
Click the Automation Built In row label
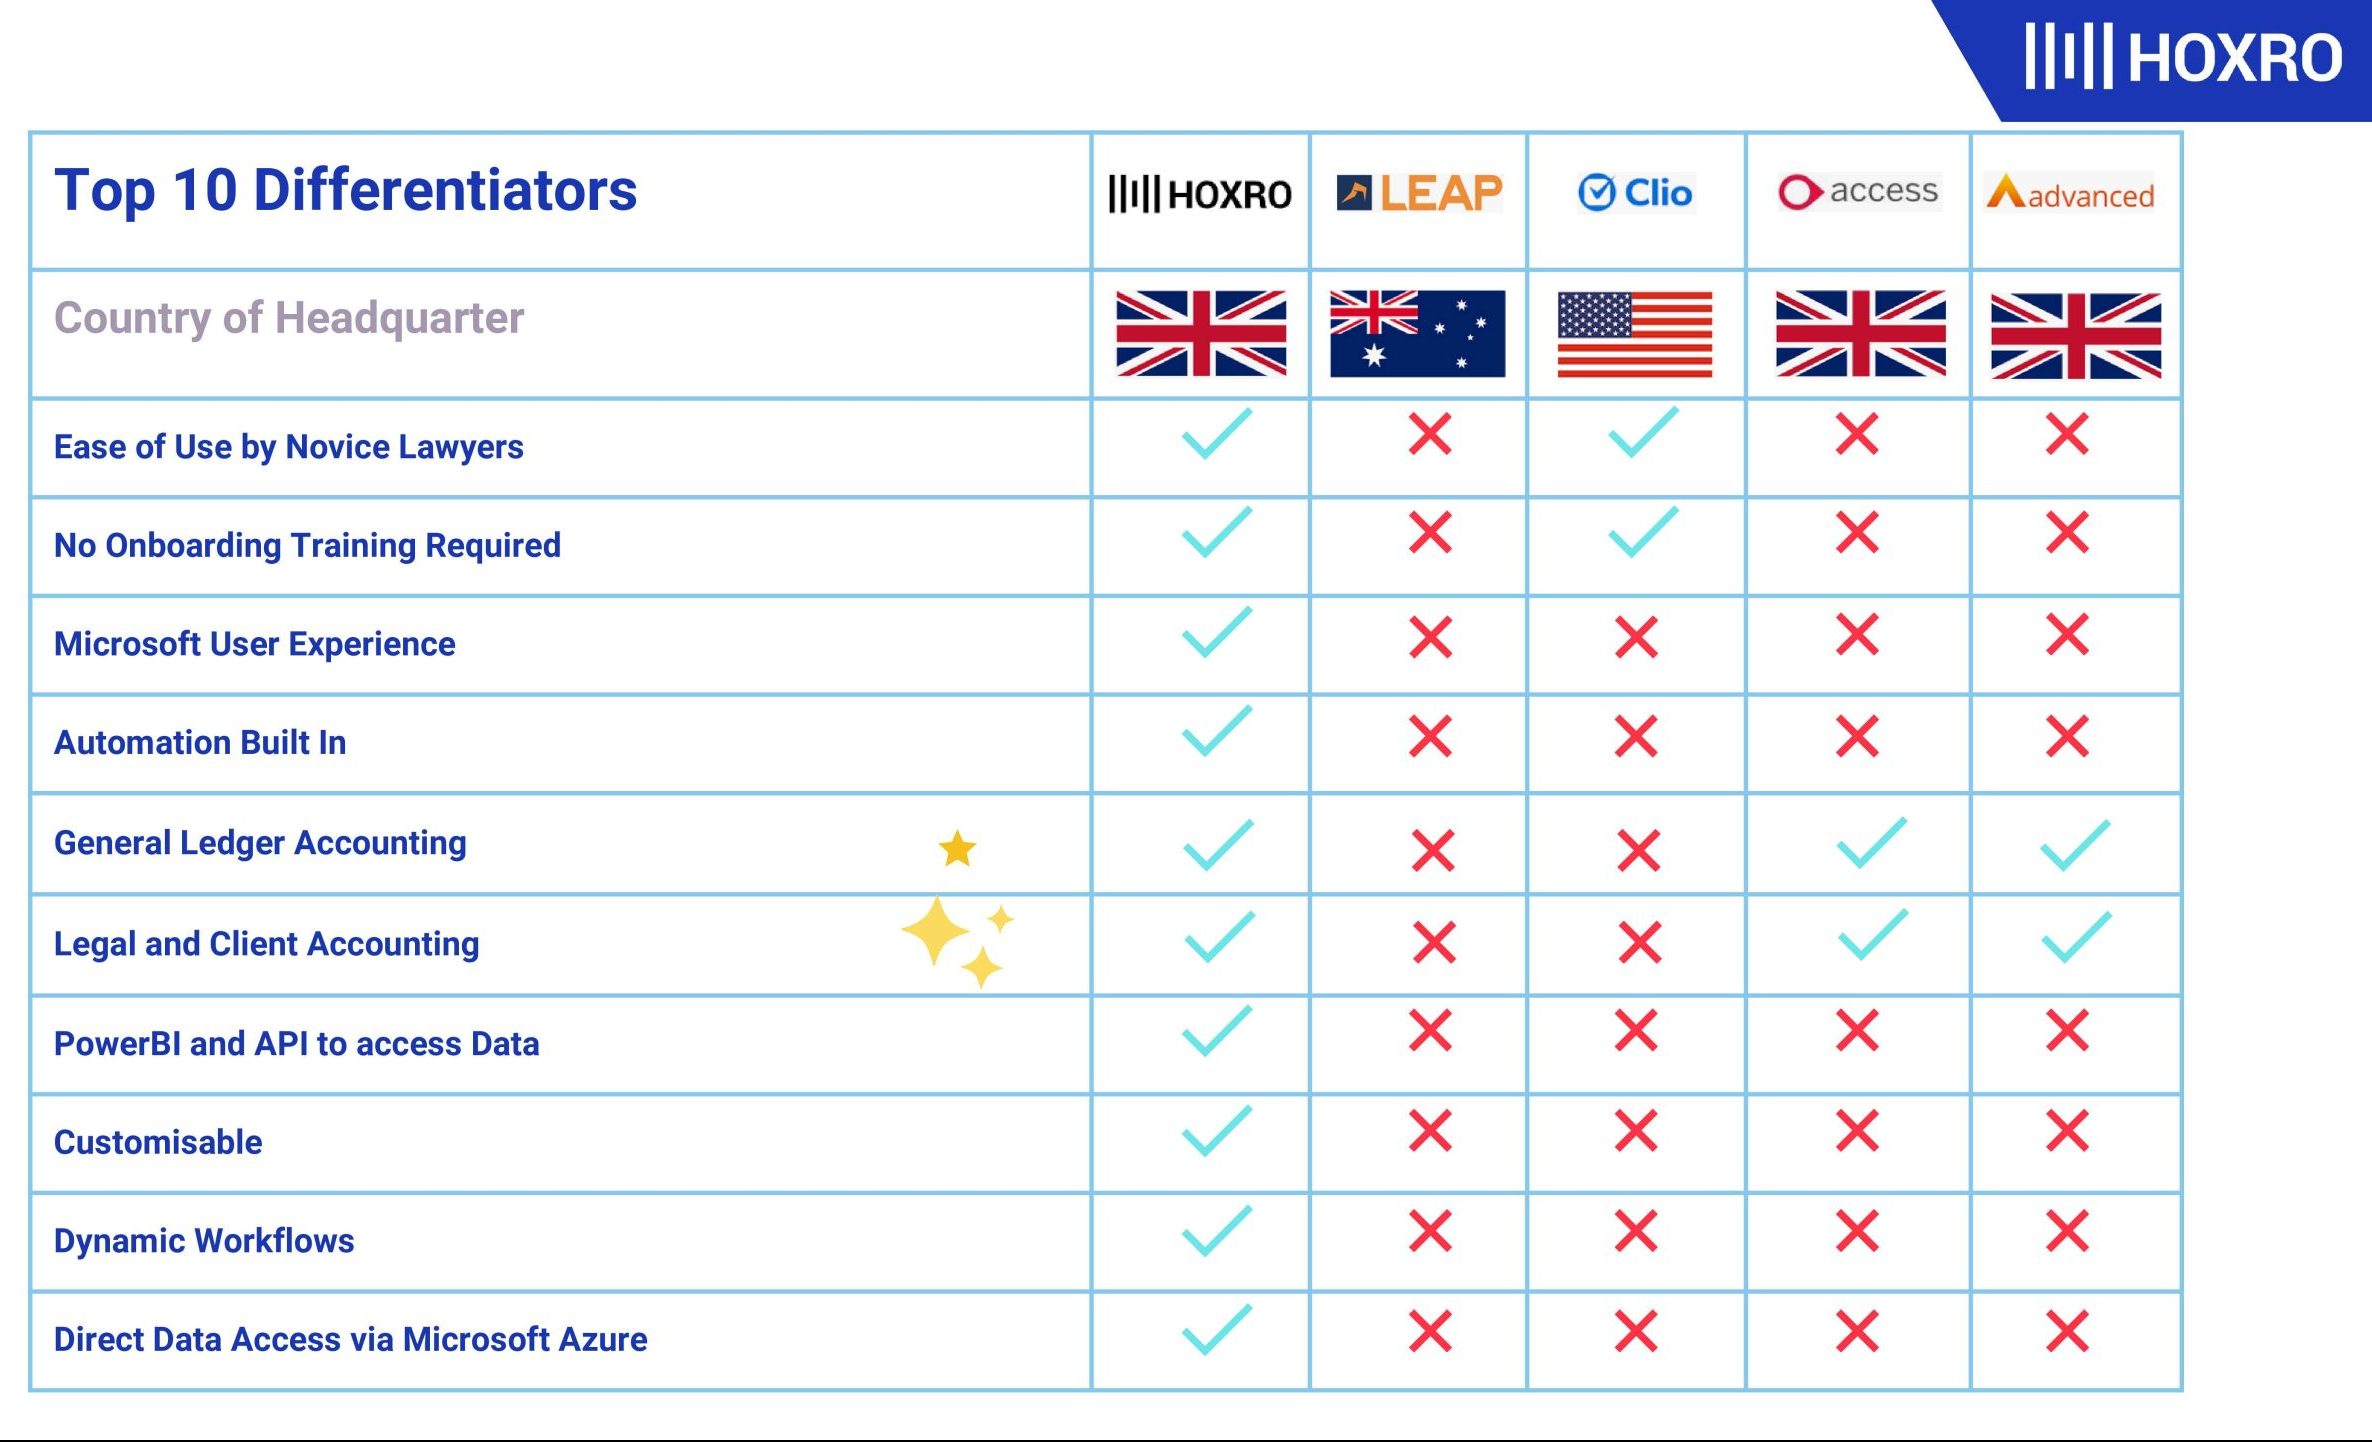coord(200,743)
